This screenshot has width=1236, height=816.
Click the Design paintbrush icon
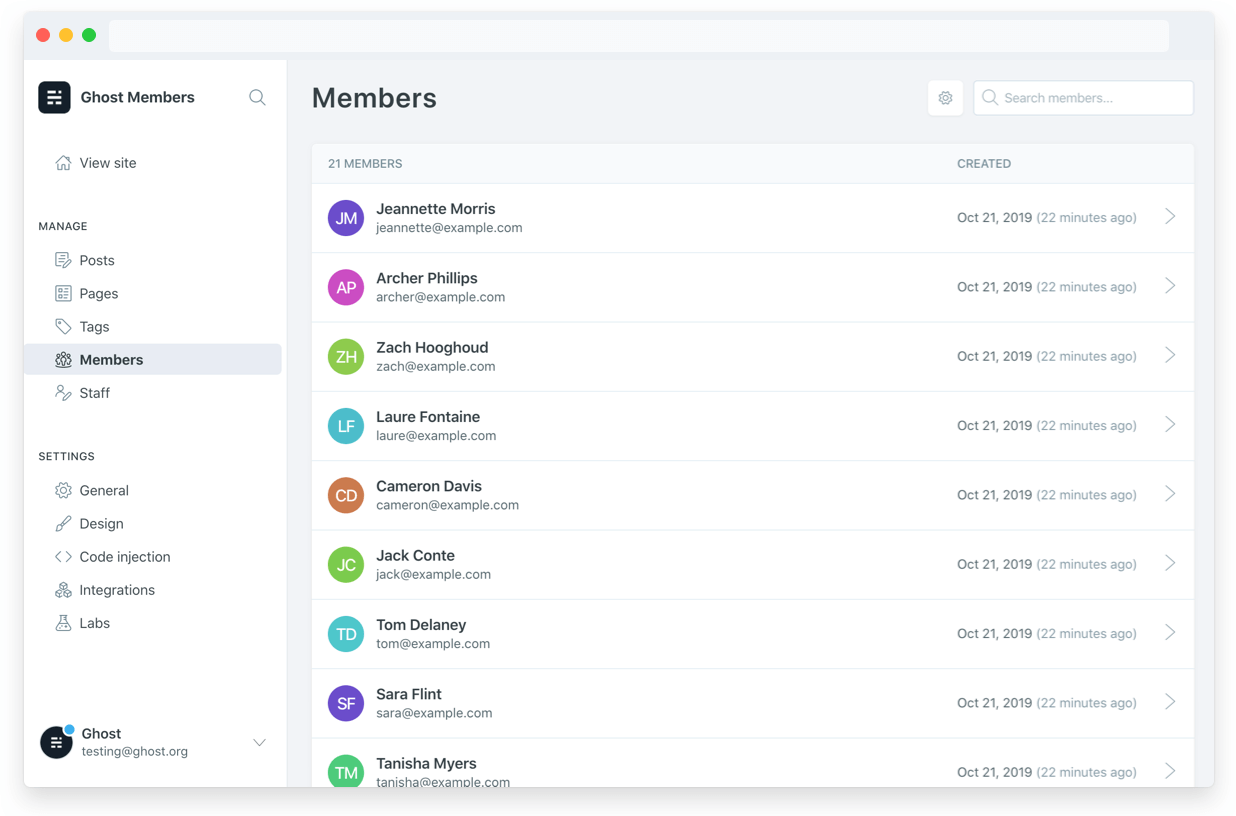click(x=62, y=523)
